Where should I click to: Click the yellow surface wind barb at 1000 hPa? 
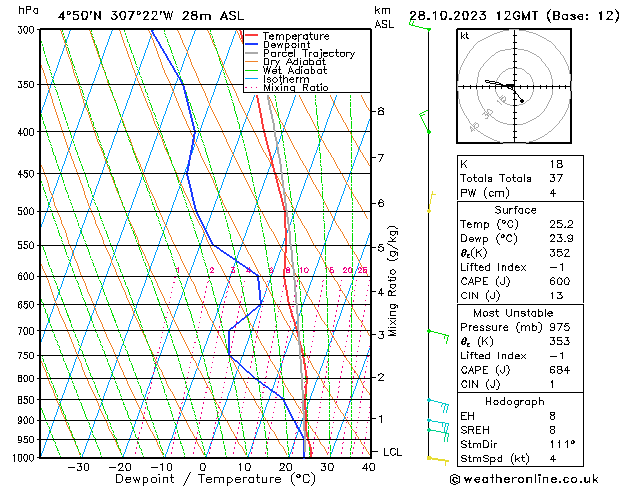(438, 460)
